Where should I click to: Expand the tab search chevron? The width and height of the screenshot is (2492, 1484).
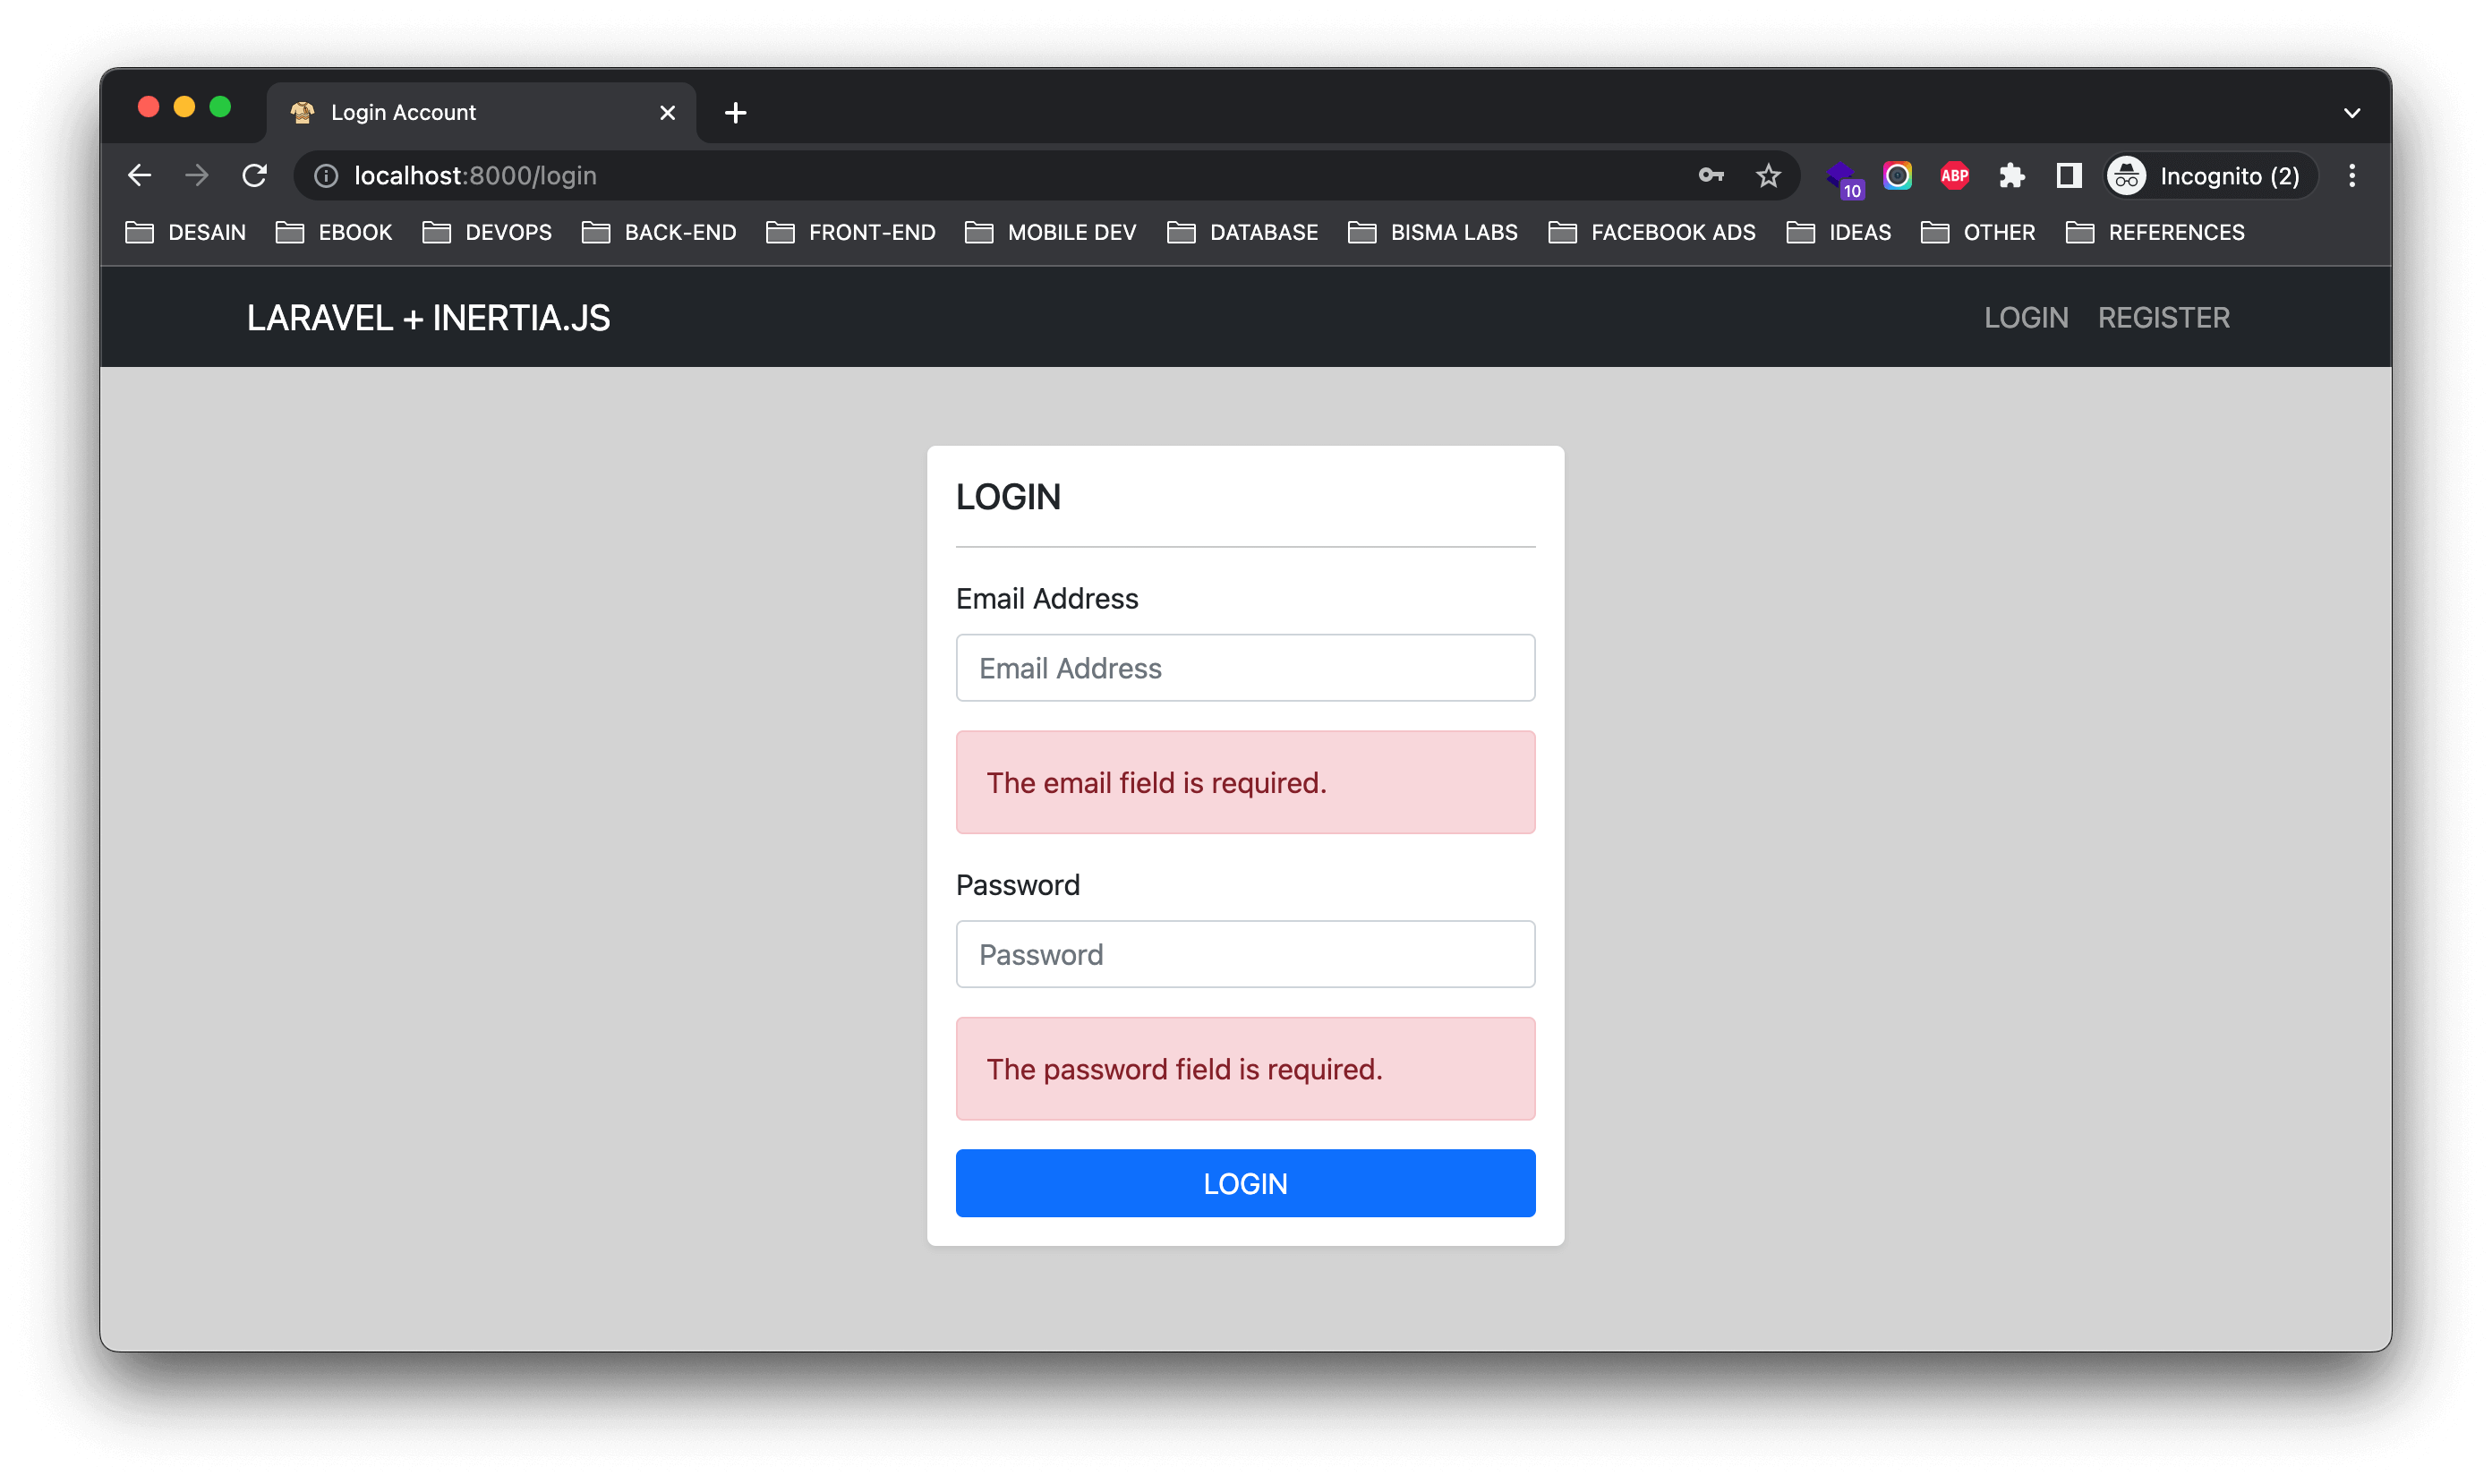[2352, 113]
